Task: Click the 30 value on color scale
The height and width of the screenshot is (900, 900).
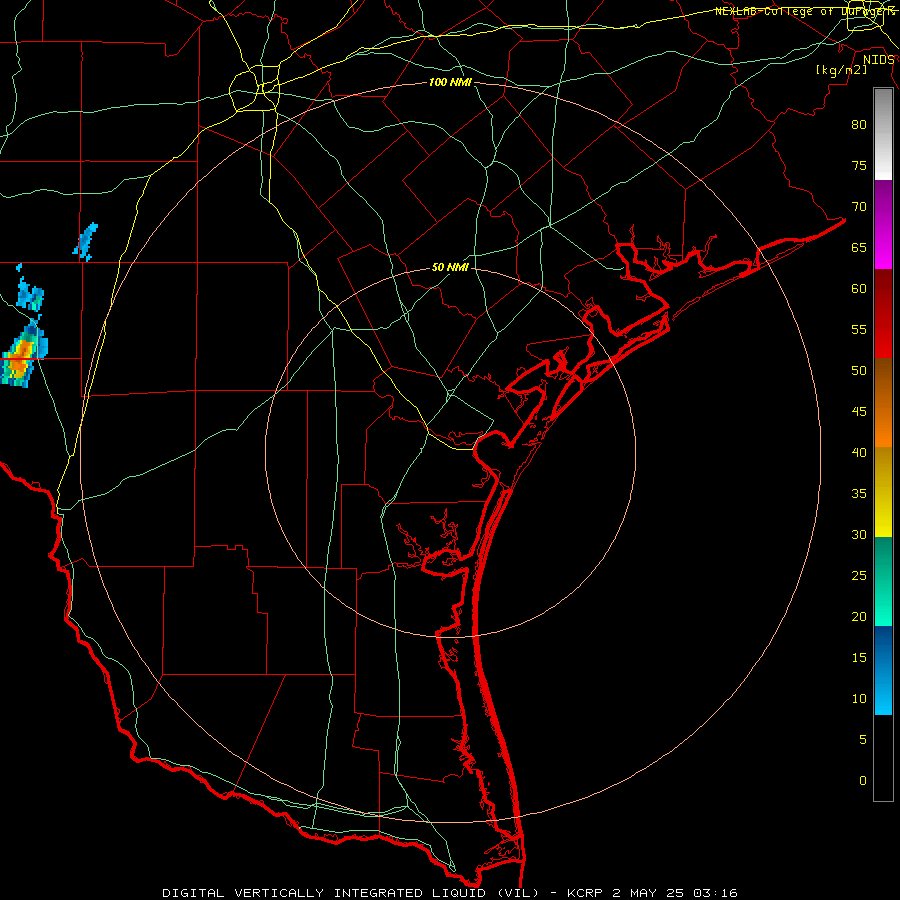Action: point(859,535)
